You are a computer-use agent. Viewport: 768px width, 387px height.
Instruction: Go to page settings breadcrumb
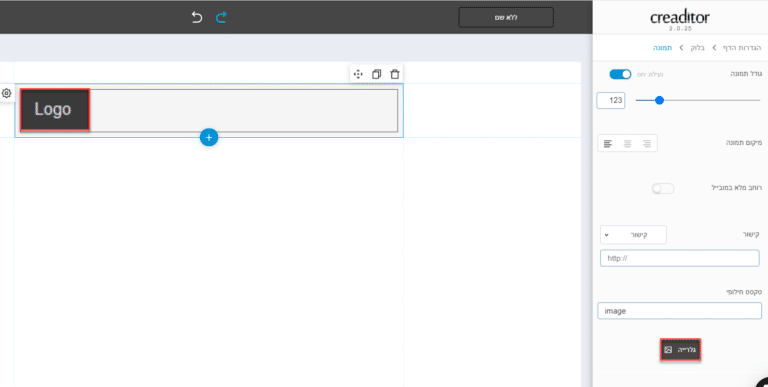[x=742, y=48]
